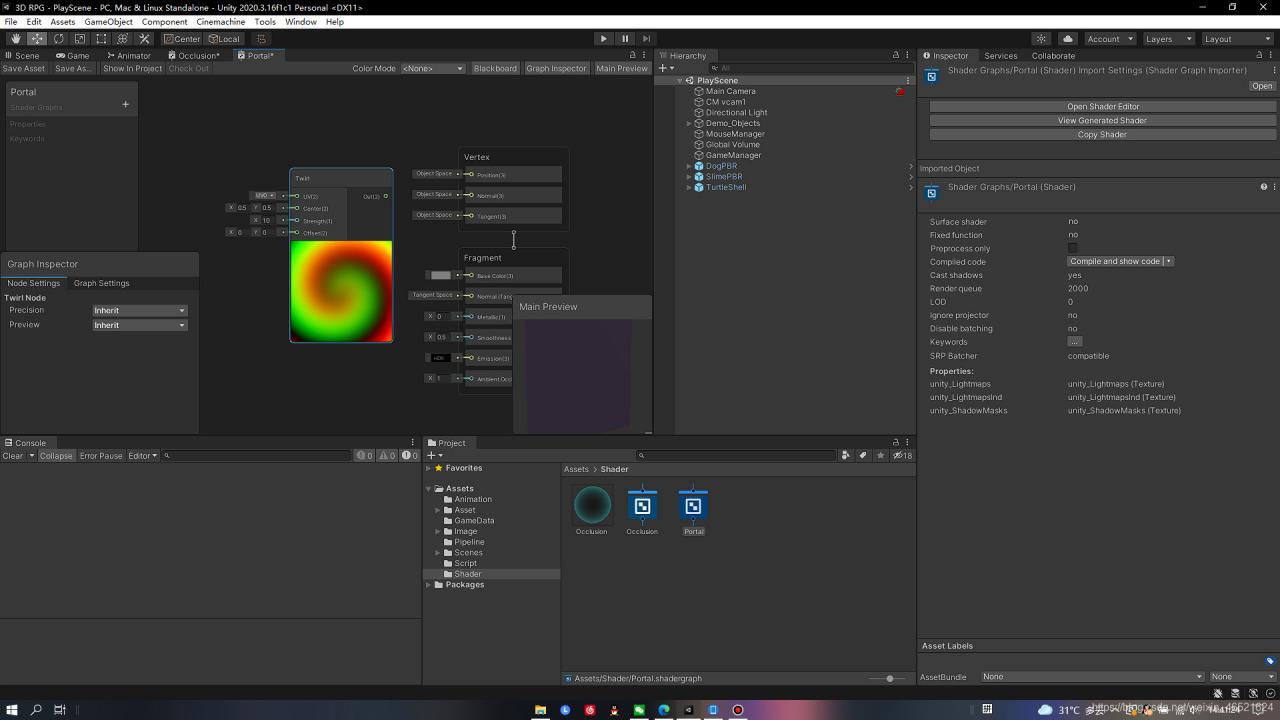Screen dimensions: 1280x720
Task: Select the Rotate tool
Action: pos(58,39)
